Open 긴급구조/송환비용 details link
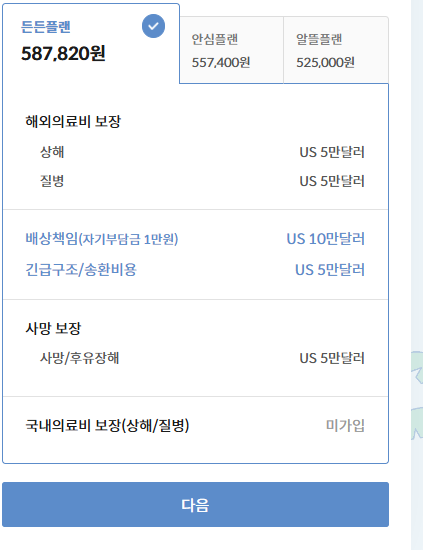This screenshot has height=550, width=423. click(x=81, y=270)
